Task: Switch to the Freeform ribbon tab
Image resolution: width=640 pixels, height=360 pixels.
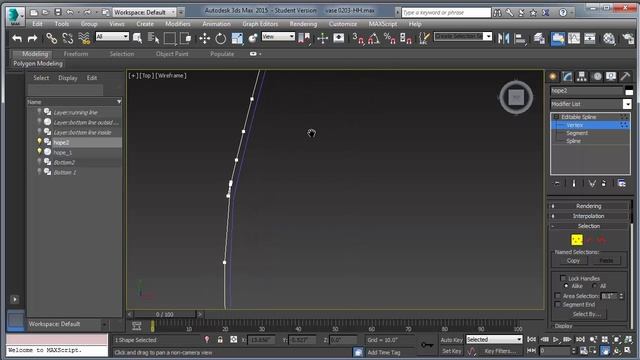Action: pyautogui.click(x=76, y=54)
